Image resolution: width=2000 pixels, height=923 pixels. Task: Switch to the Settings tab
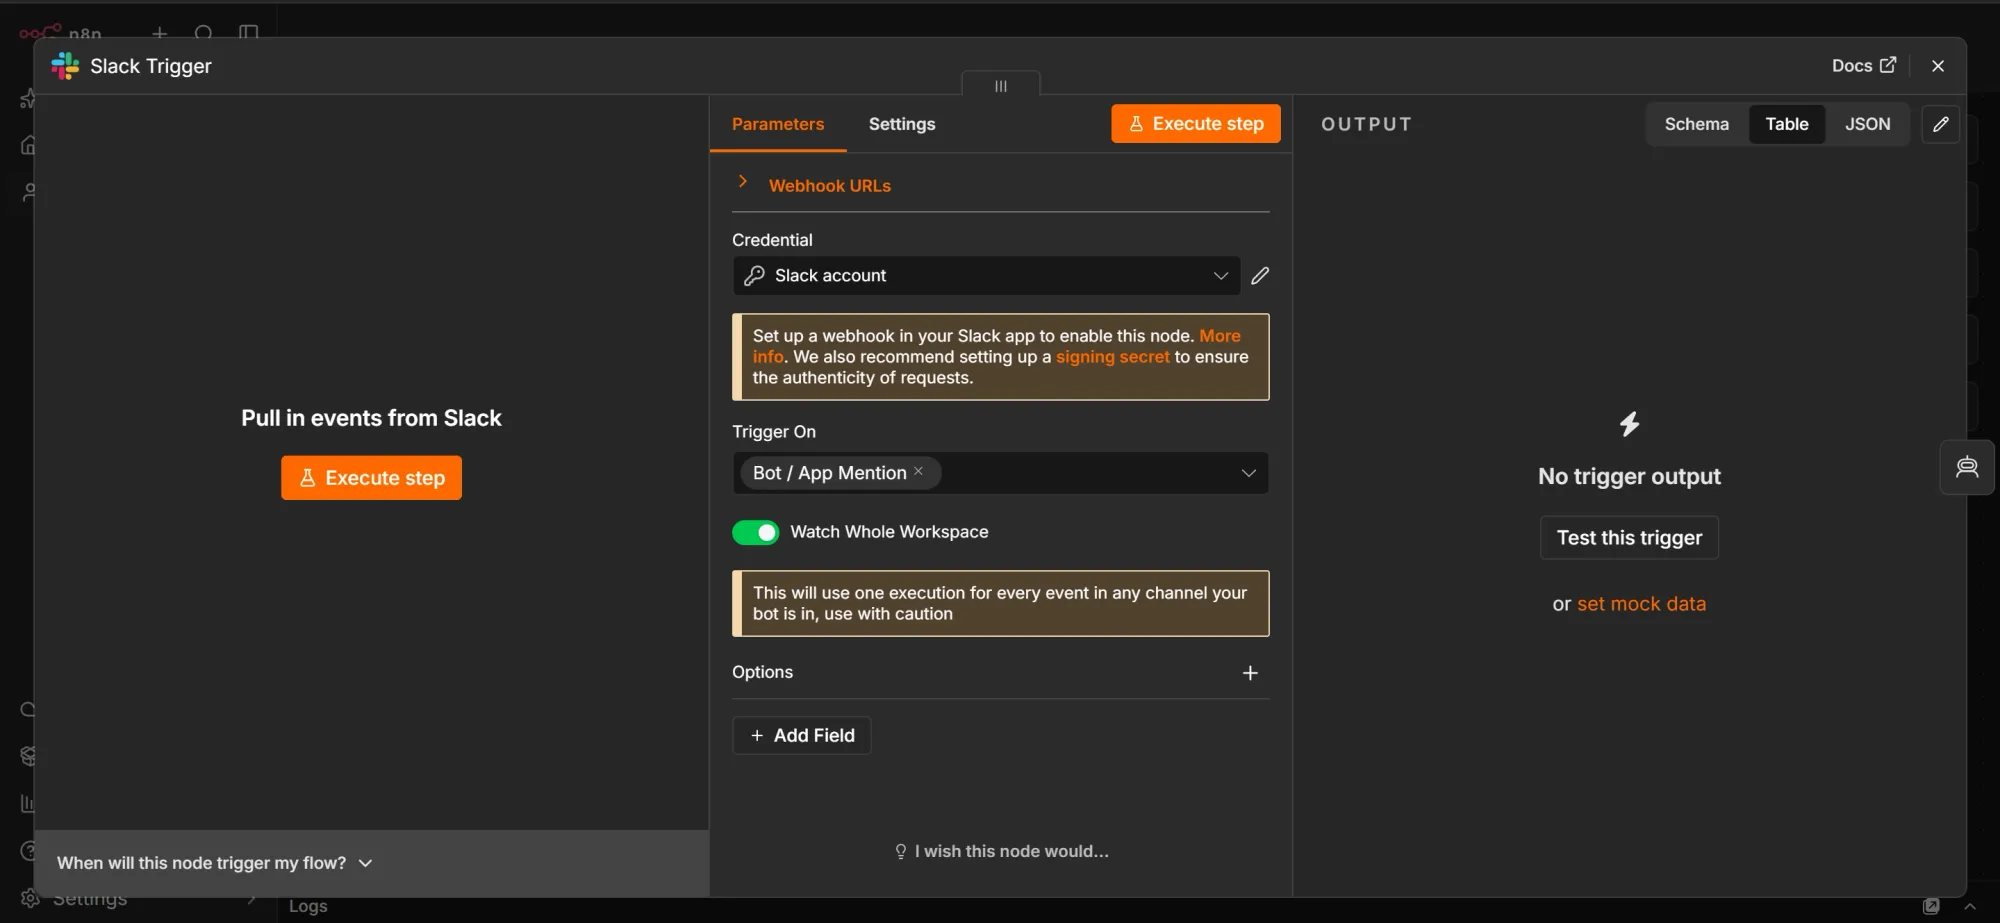tap(902, 124)
